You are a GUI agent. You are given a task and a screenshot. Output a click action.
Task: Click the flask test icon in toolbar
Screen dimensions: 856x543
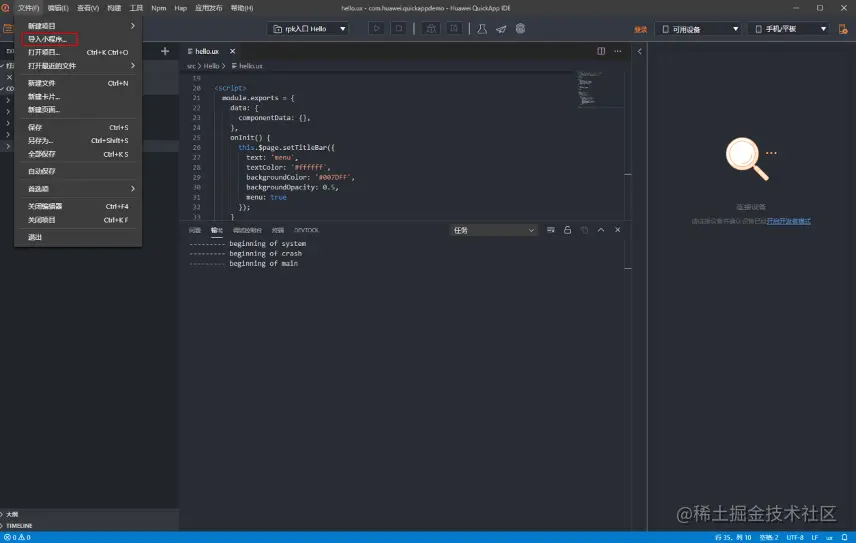(x=482, y=29)
